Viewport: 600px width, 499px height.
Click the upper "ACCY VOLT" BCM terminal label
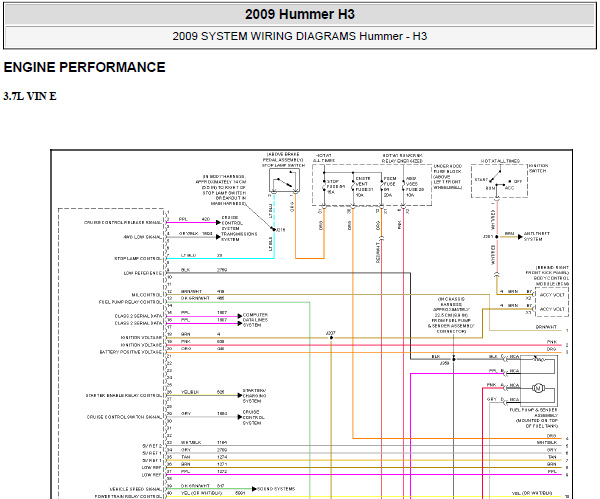pyautogui.click(x=552, y=295)
